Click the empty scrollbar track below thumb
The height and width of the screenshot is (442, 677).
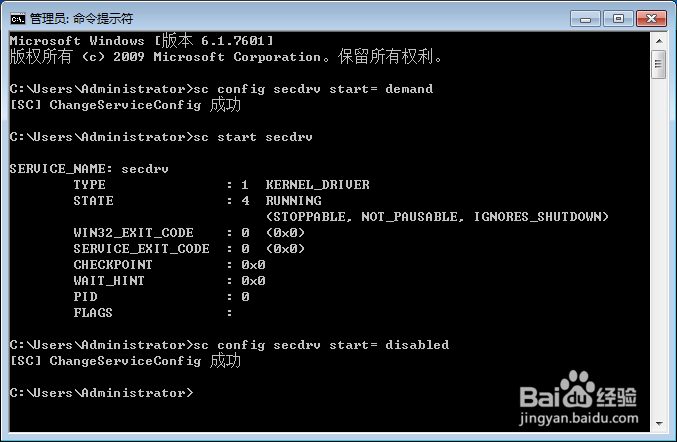[659, 246]
